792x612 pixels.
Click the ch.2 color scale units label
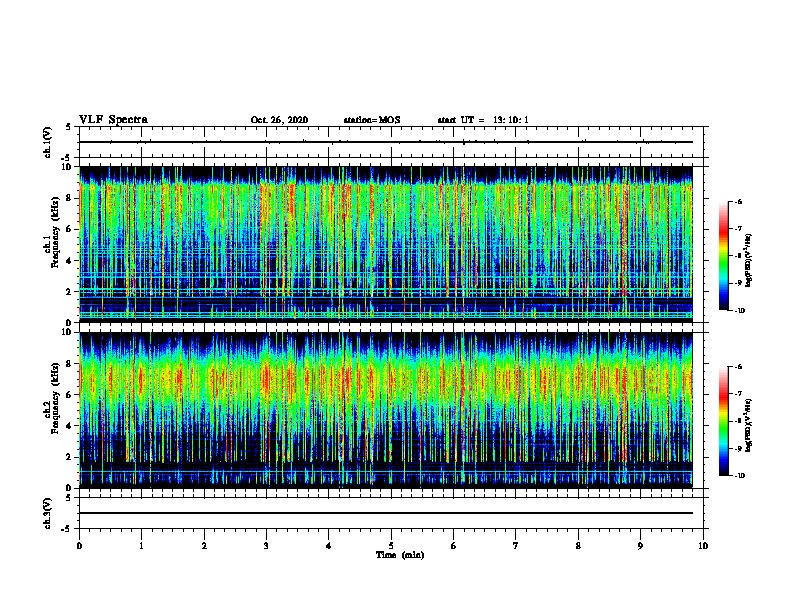click(x=749, y=425)
